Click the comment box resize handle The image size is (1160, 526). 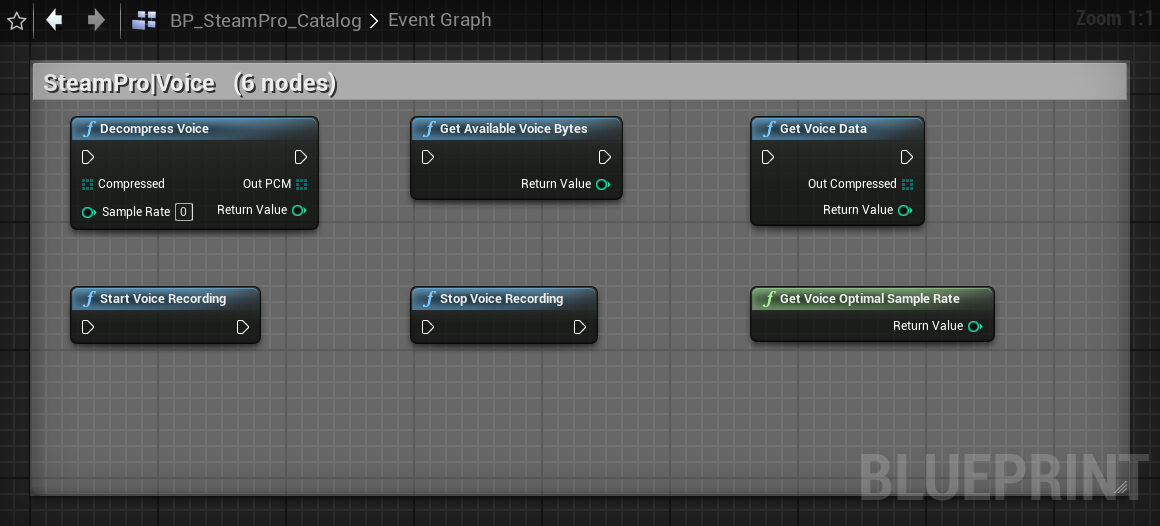click(x=1120, y=487)
